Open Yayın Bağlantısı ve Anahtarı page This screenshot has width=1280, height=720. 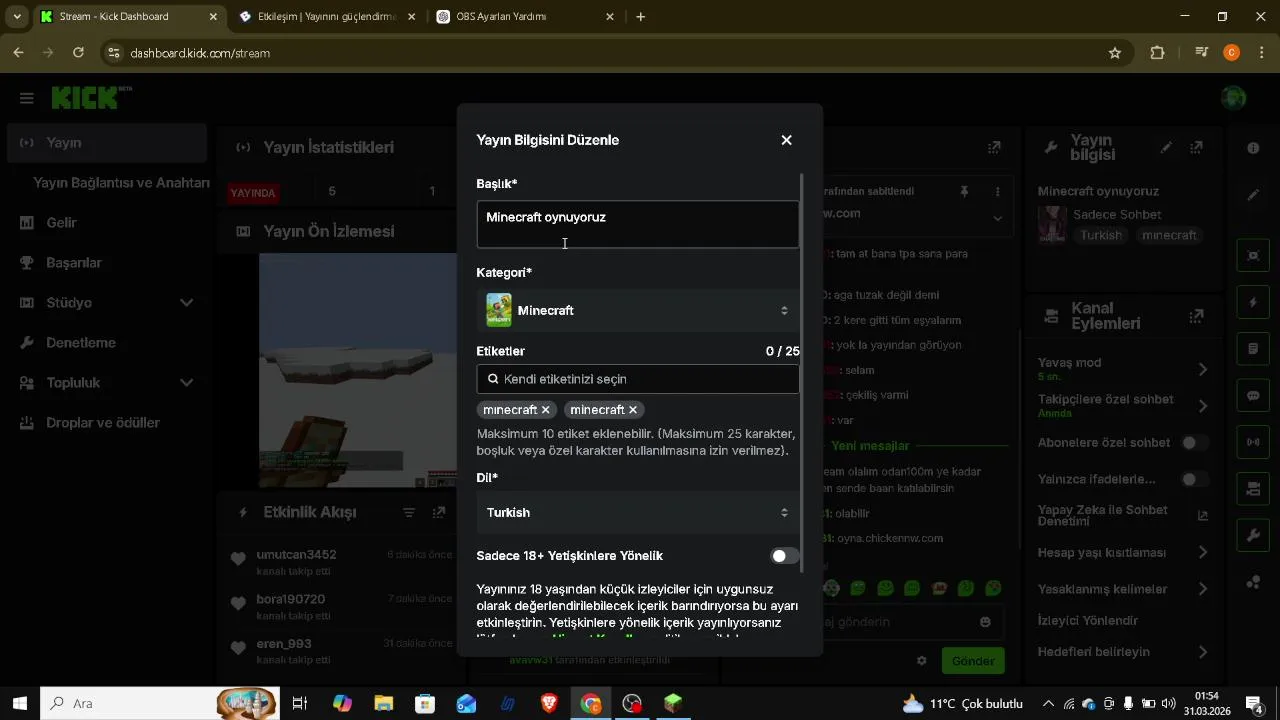(x=121, y=183)
